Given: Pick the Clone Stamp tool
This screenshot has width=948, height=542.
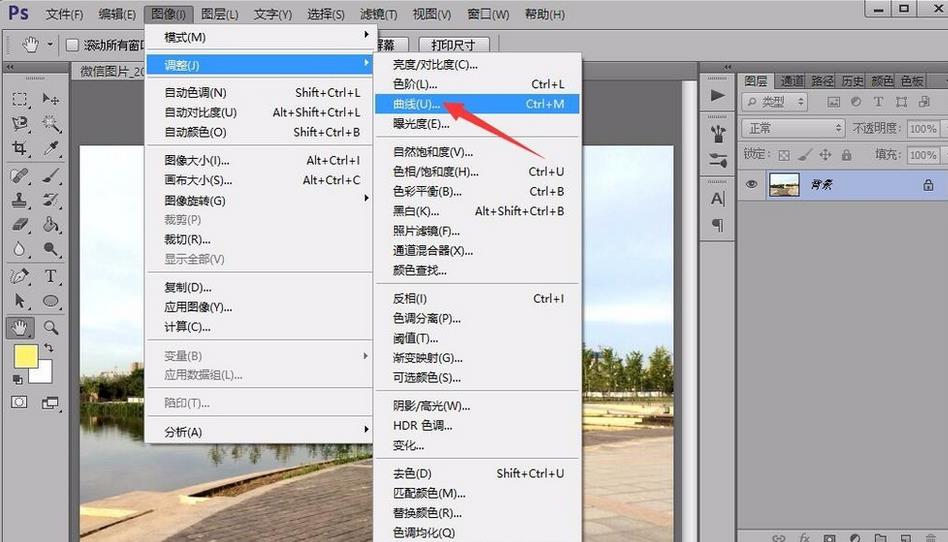Looking at the screenshot, I should pyautogui.click(x=19, y=199).
